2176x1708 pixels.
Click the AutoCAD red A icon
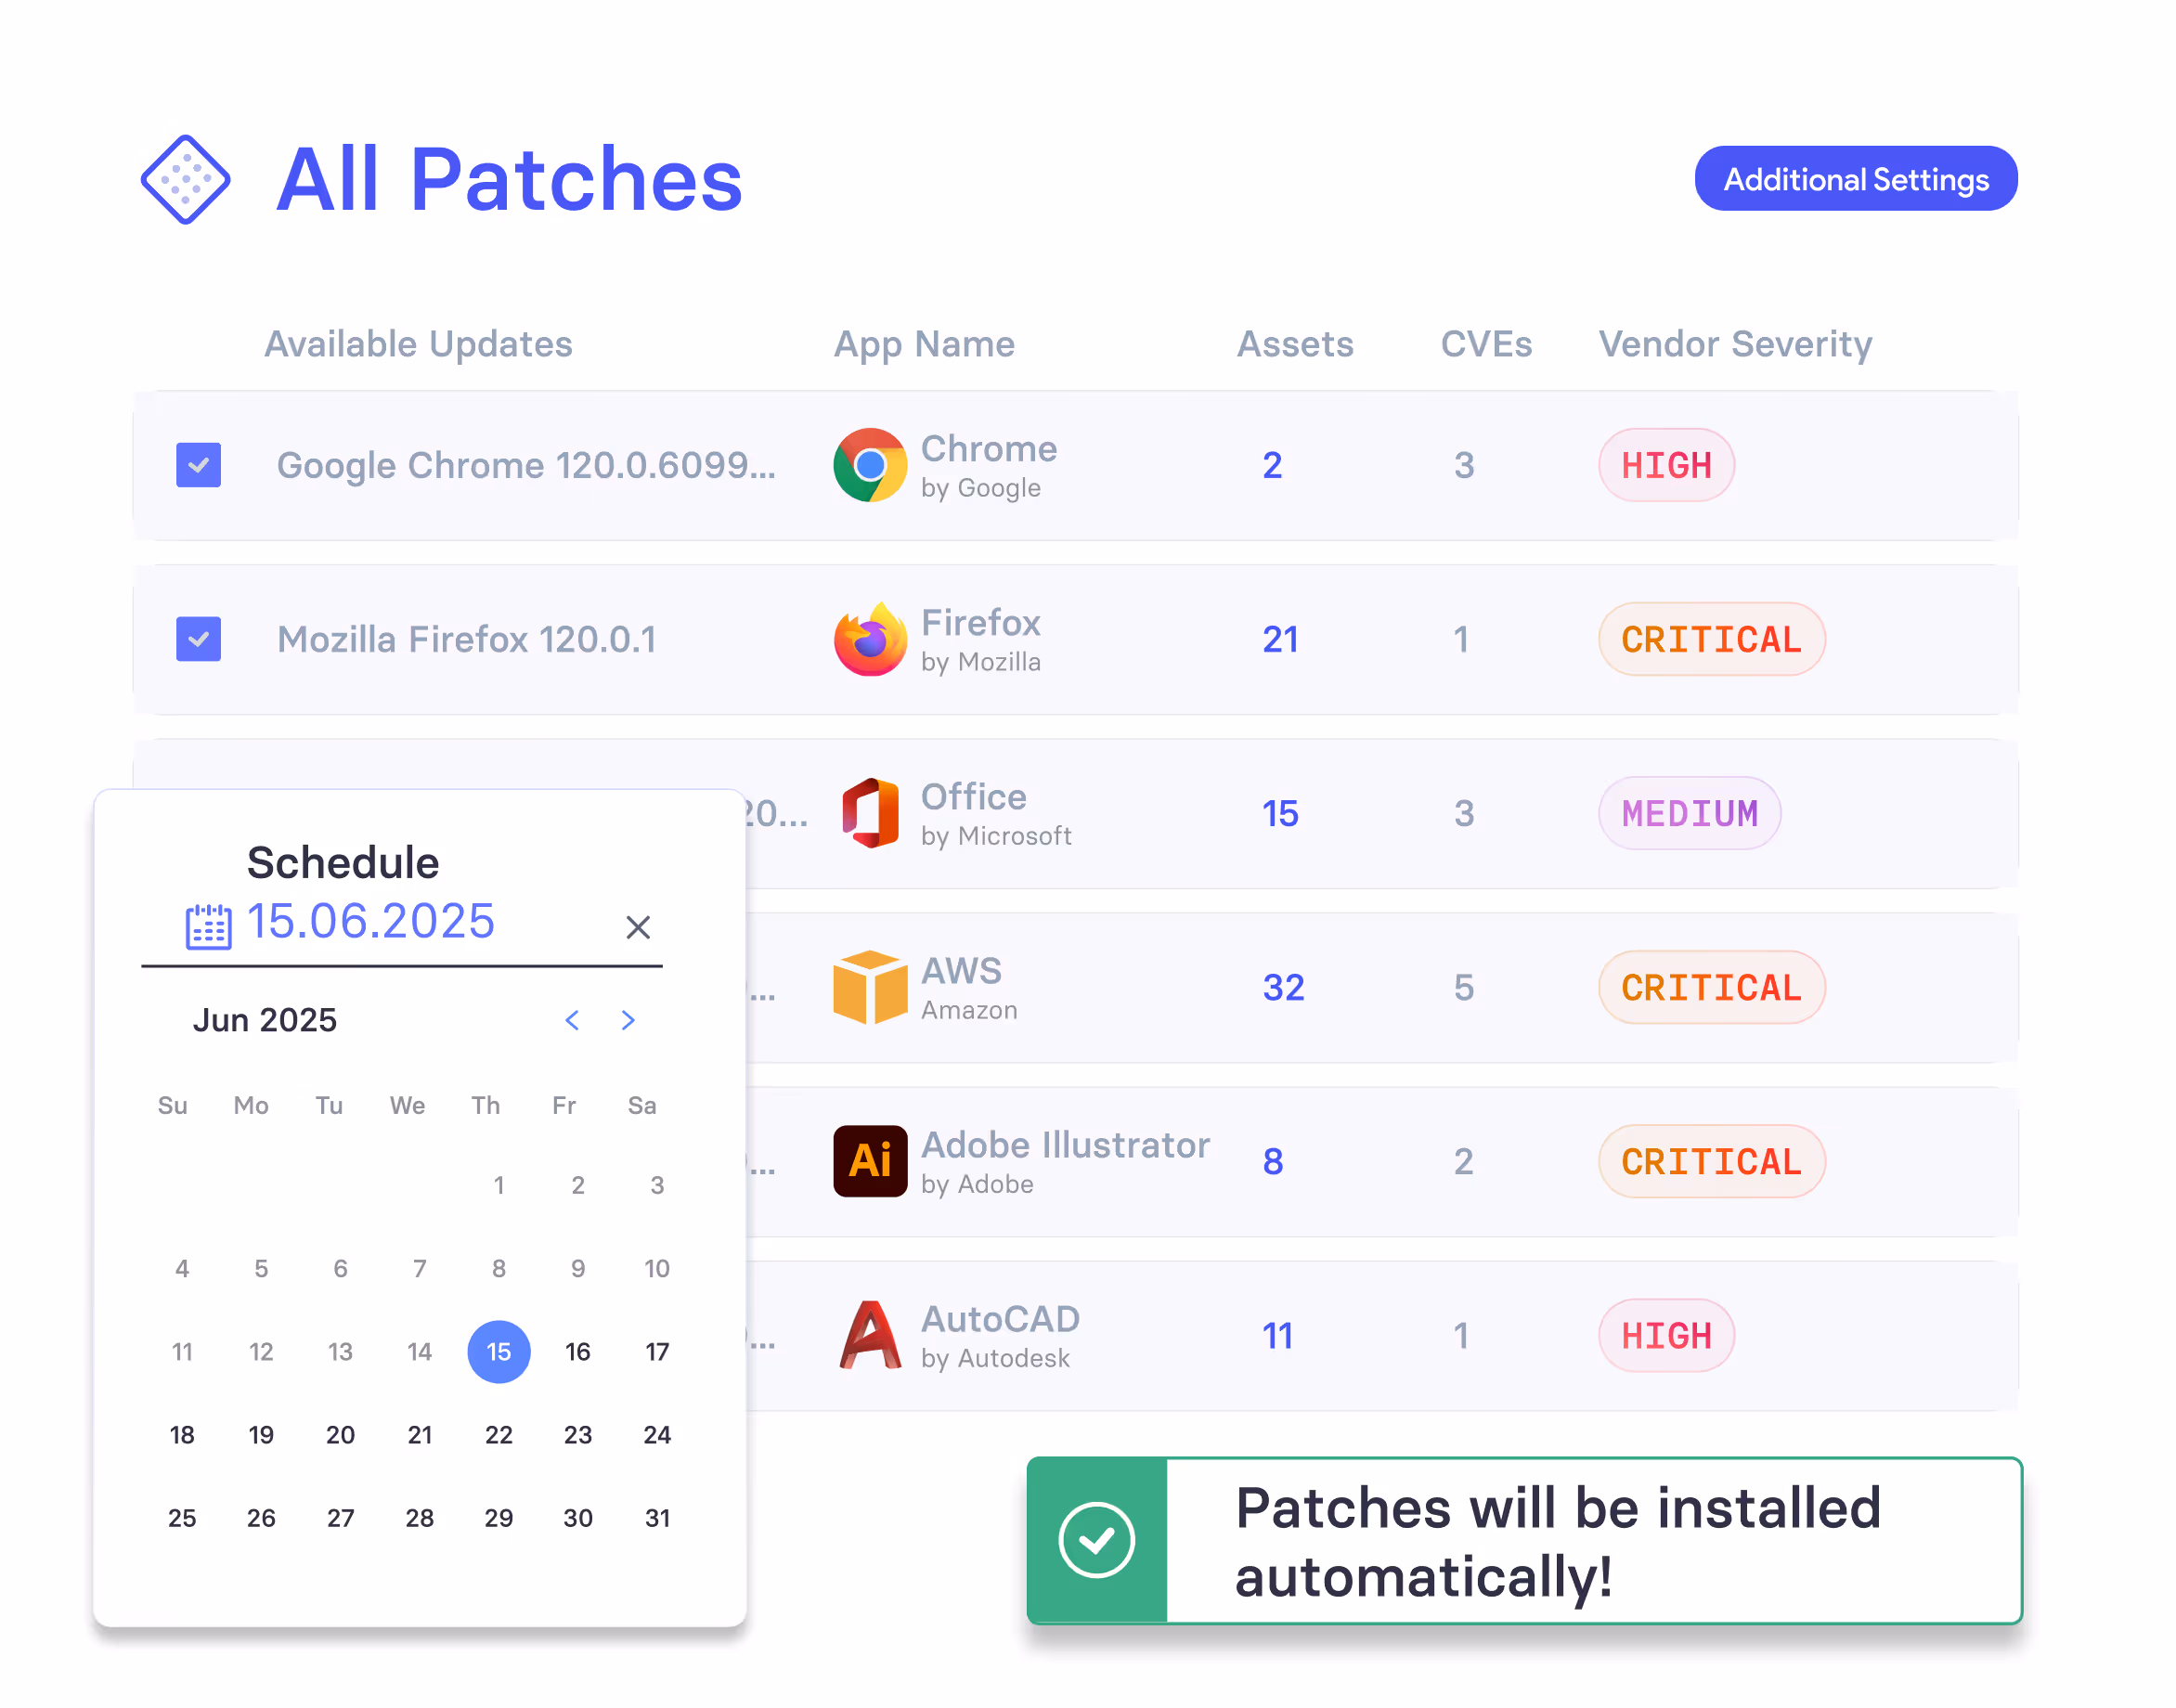coord(869,1336)
